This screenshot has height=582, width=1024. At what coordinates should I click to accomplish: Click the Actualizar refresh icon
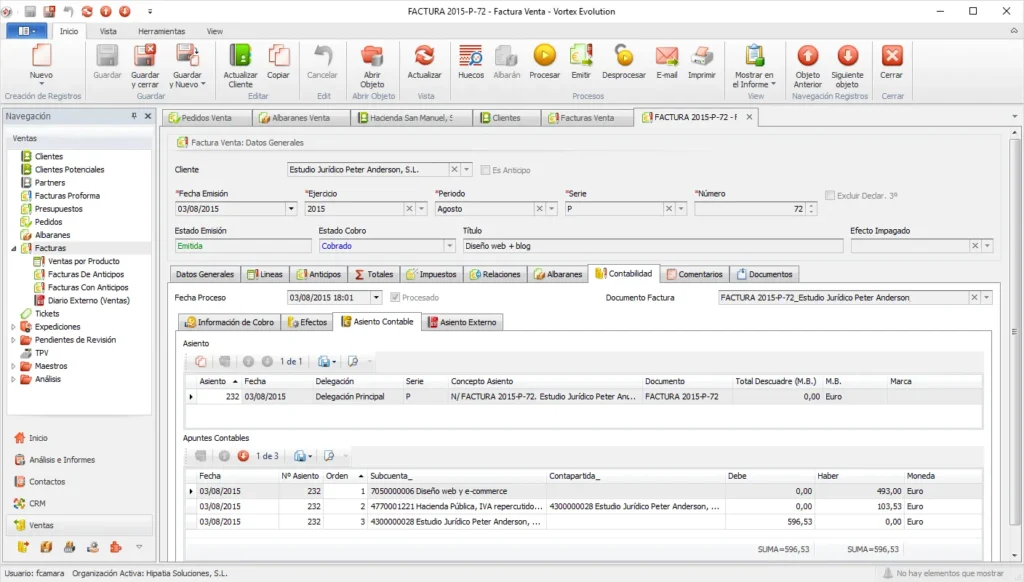[424, 56]
